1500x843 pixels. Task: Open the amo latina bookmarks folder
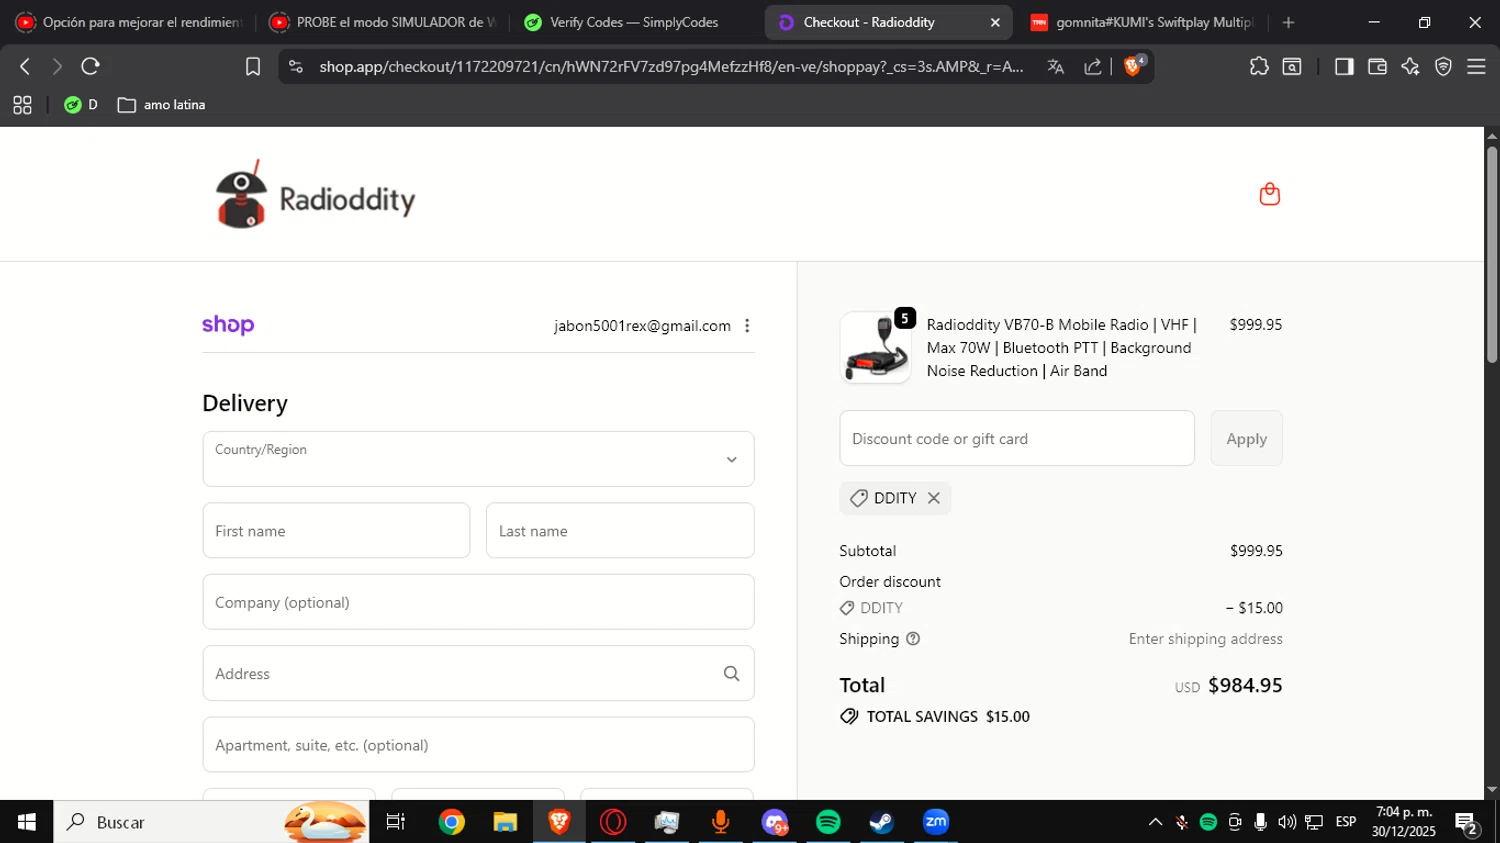[x=161, y=105]
